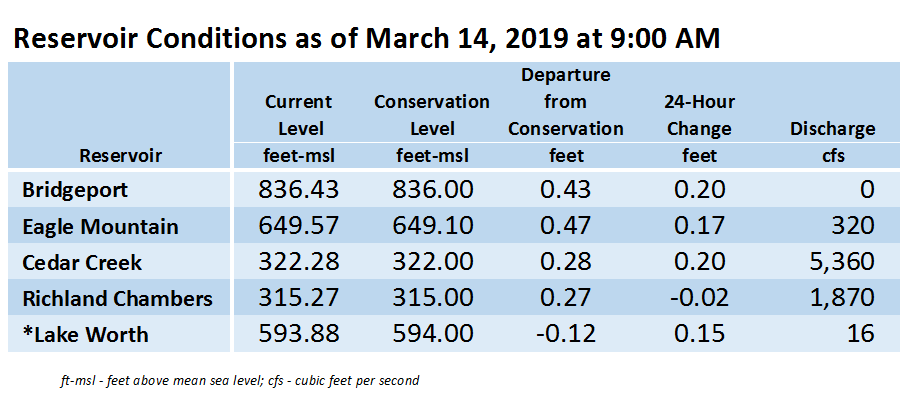
Task: Click the ft-msl footnote text
Action: pyautogui.click(x=240, y=381)
